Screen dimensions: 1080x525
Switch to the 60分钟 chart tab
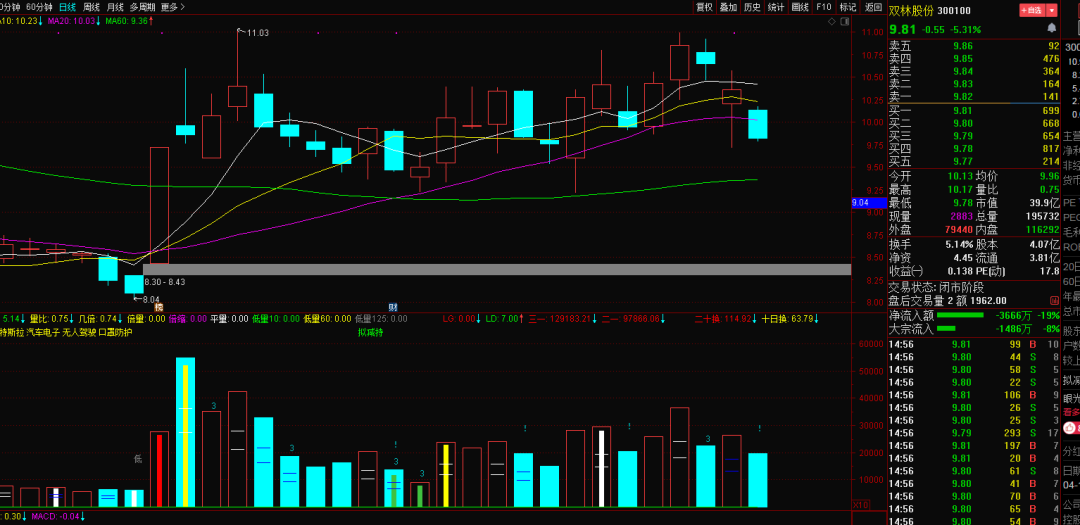(39, 7)
